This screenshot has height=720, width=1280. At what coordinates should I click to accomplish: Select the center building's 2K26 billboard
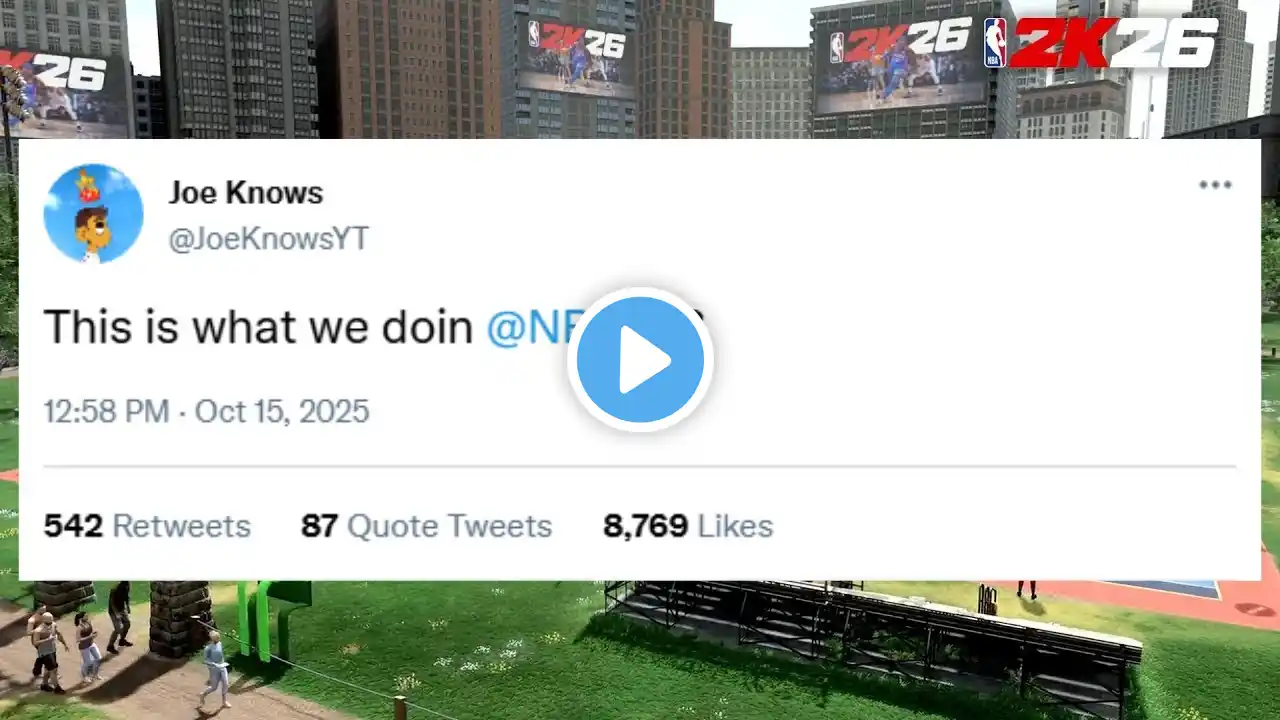pyautogui.click(x=576, y=56)
